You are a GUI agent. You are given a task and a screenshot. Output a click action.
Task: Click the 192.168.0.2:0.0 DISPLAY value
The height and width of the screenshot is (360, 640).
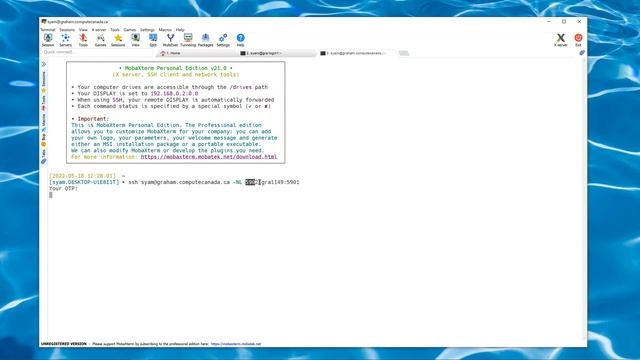tap(174, 93)
